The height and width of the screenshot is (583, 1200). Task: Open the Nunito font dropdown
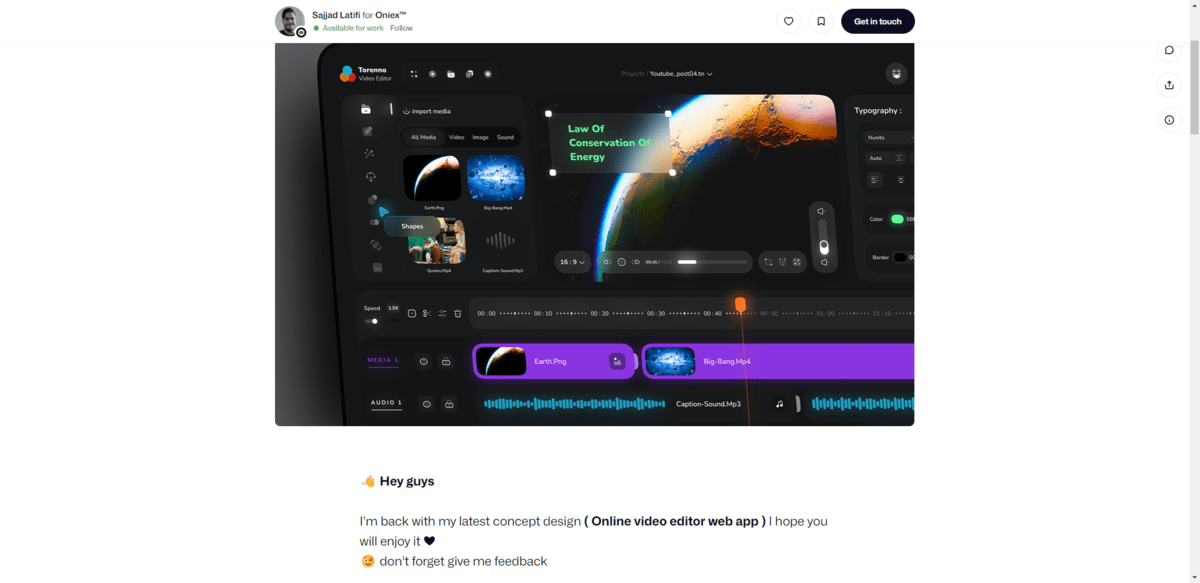pos(888,137)
